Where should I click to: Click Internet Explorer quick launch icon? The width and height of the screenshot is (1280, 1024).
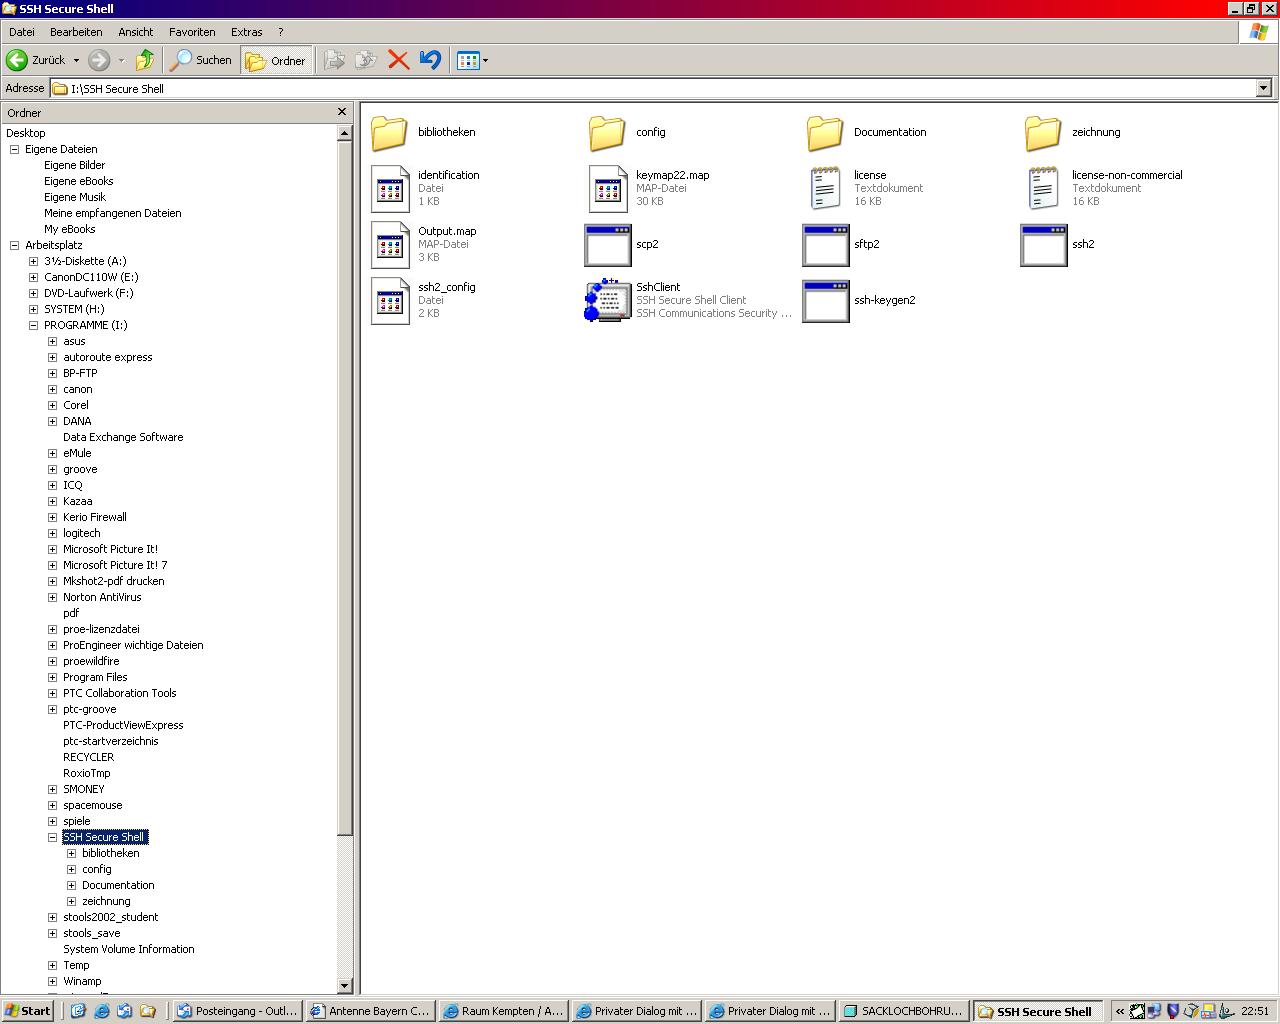pyautogui.click(x=101, y=1011)
